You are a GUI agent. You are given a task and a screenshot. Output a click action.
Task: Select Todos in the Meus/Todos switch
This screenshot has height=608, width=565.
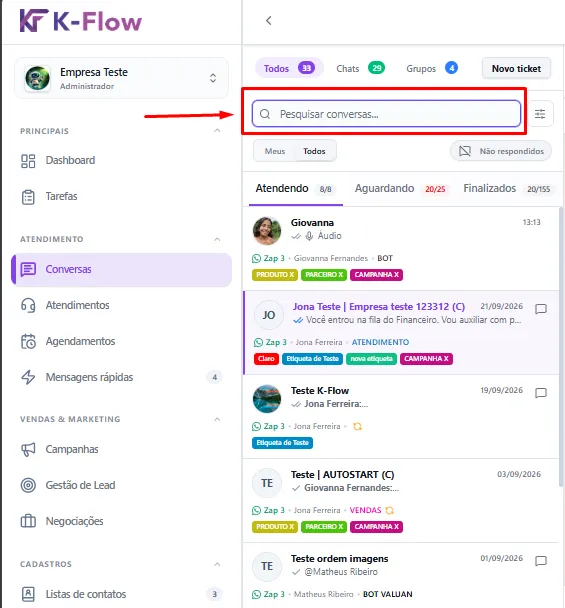click(314, 151)
